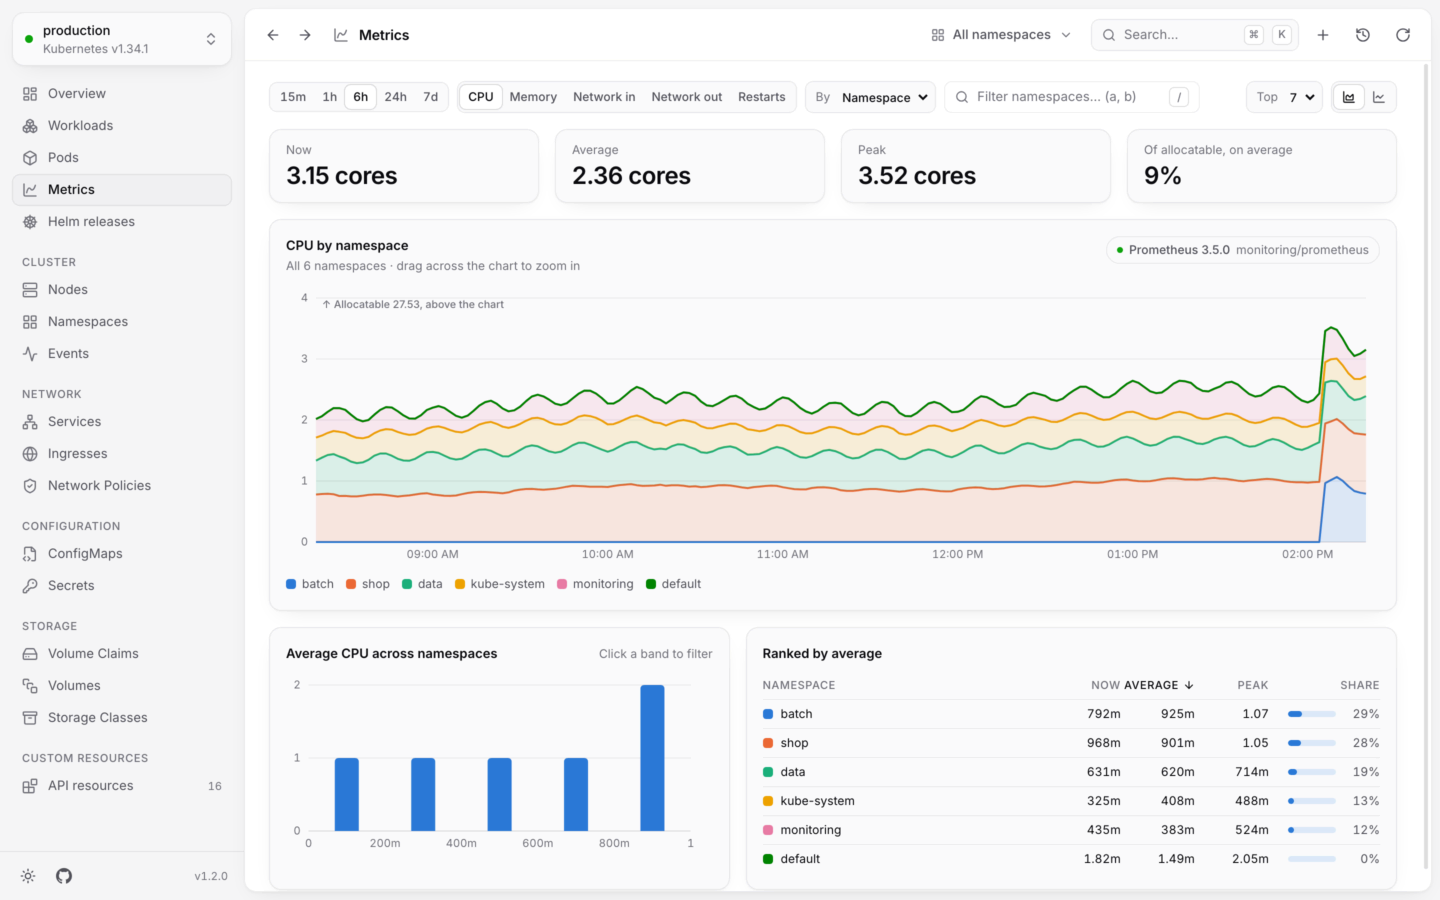Open a new tab with the plus icon
The height and width of the screenshot is (900, 1440).
[x=1323, y=35]
